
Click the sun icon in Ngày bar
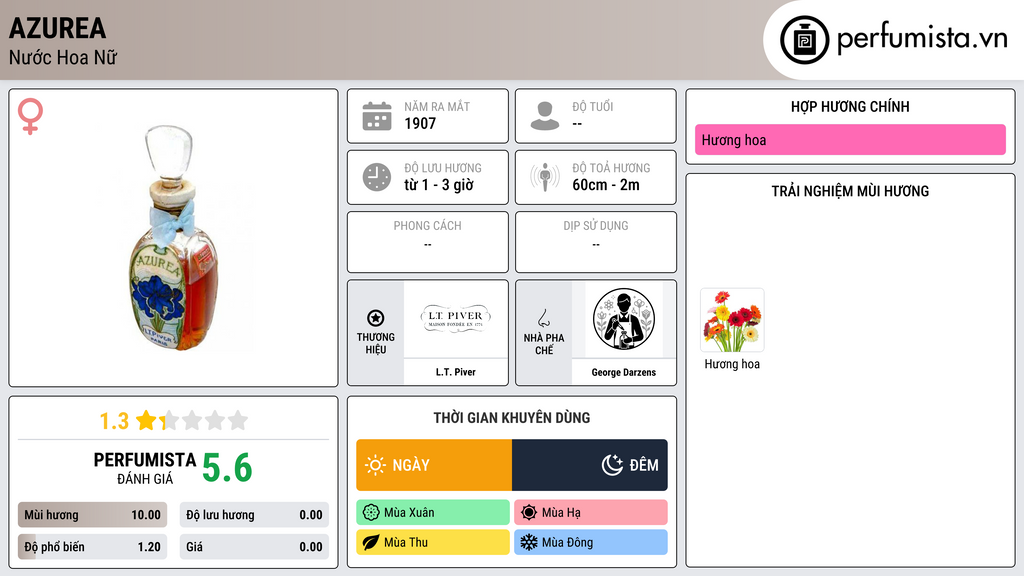375,465
